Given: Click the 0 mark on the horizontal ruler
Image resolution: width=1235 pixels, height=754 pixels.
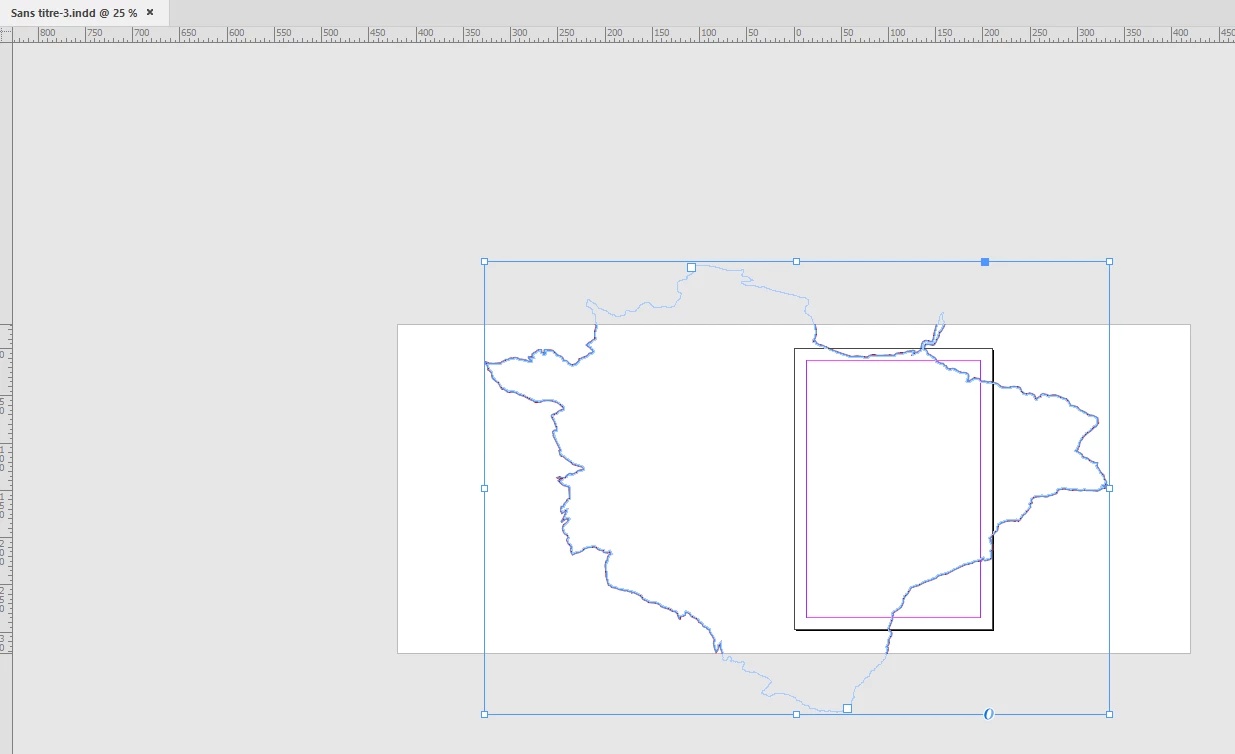Looking at the screenshot, I should [798, 33].
